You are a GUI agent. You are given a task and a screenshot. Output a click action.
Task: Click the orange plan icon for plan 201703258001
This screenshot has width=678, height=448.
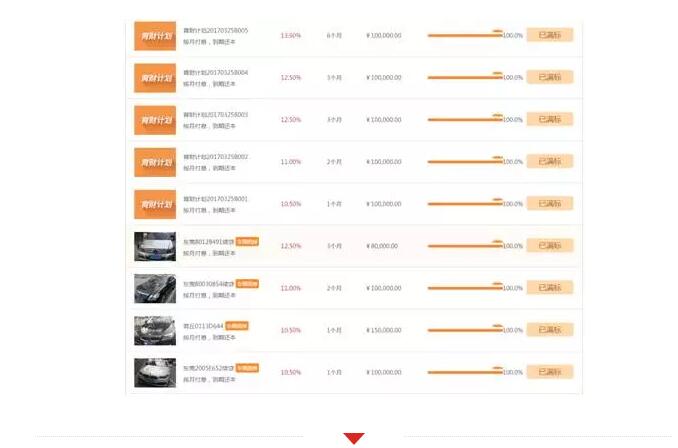point(155,204)
